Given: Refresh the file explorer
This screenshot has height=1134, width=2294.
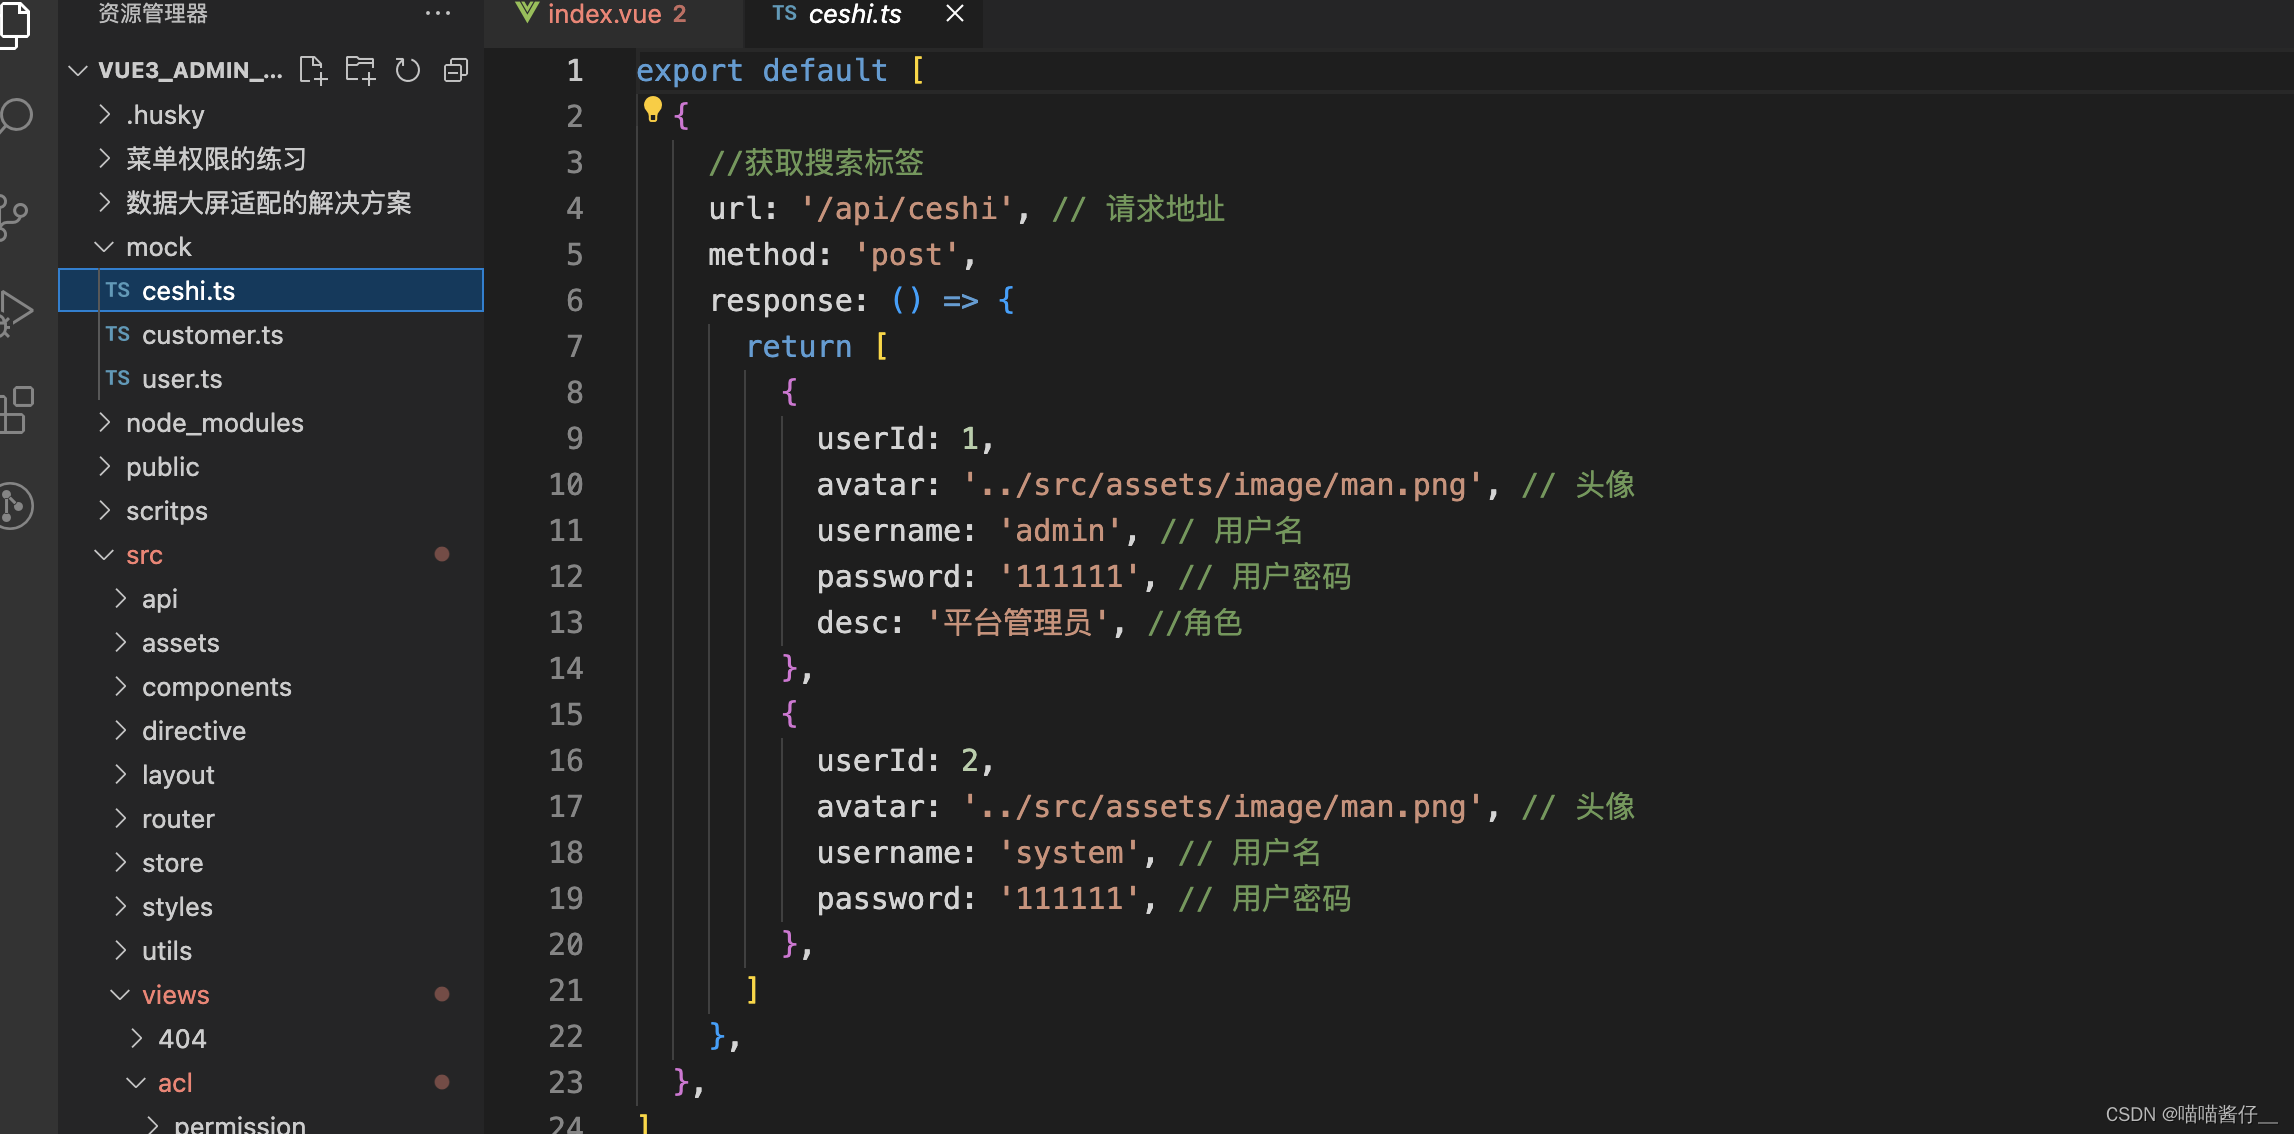Looking at the screenshot, I should click(407, 70).
